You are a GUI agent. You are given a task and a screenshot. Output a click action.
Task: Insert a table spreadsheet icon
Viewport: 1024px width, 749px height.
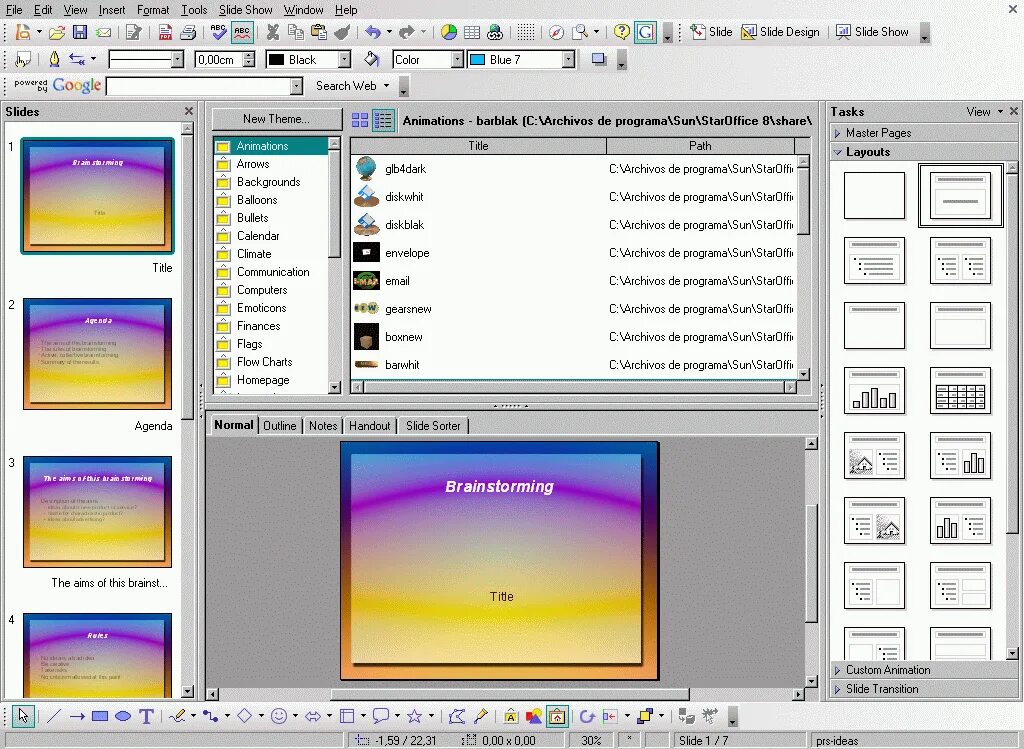point(472,32)
